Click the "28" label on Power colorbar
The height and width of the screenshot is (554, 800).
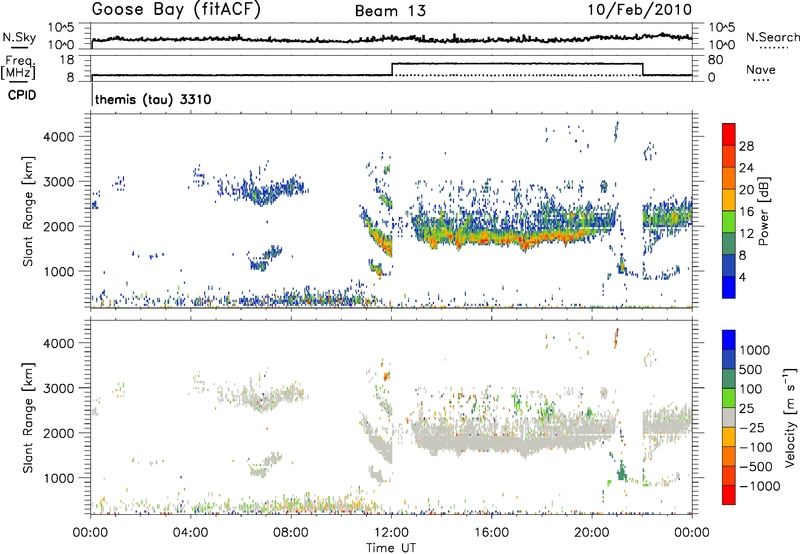click(746, 146)
